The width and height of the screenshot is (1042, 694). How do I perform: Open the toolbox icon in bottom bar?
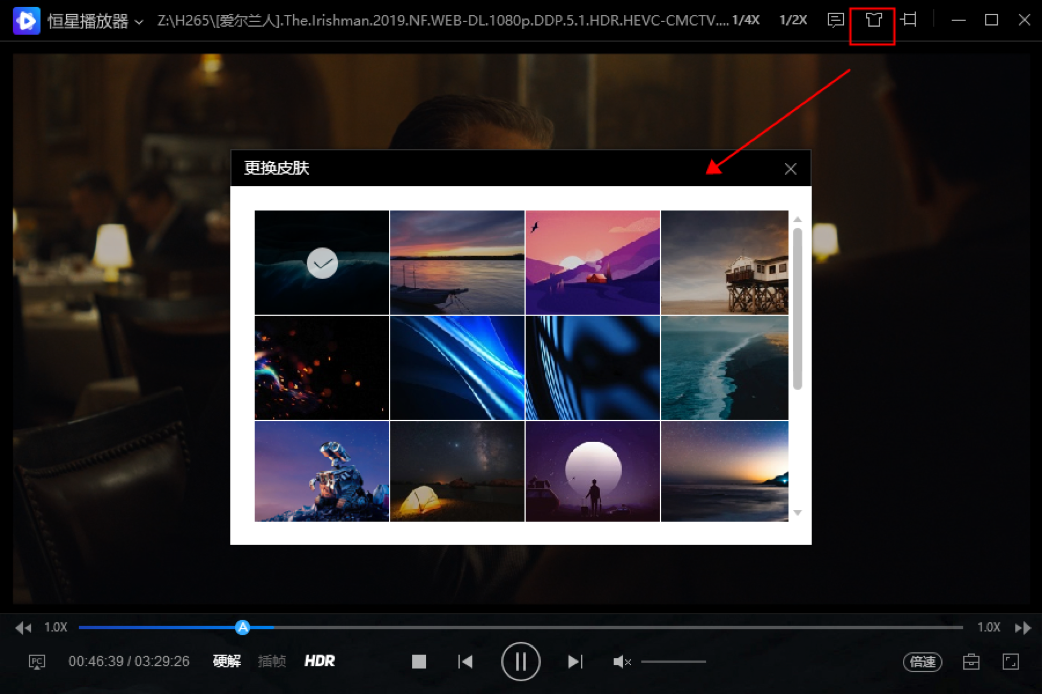tap(970, 661)
